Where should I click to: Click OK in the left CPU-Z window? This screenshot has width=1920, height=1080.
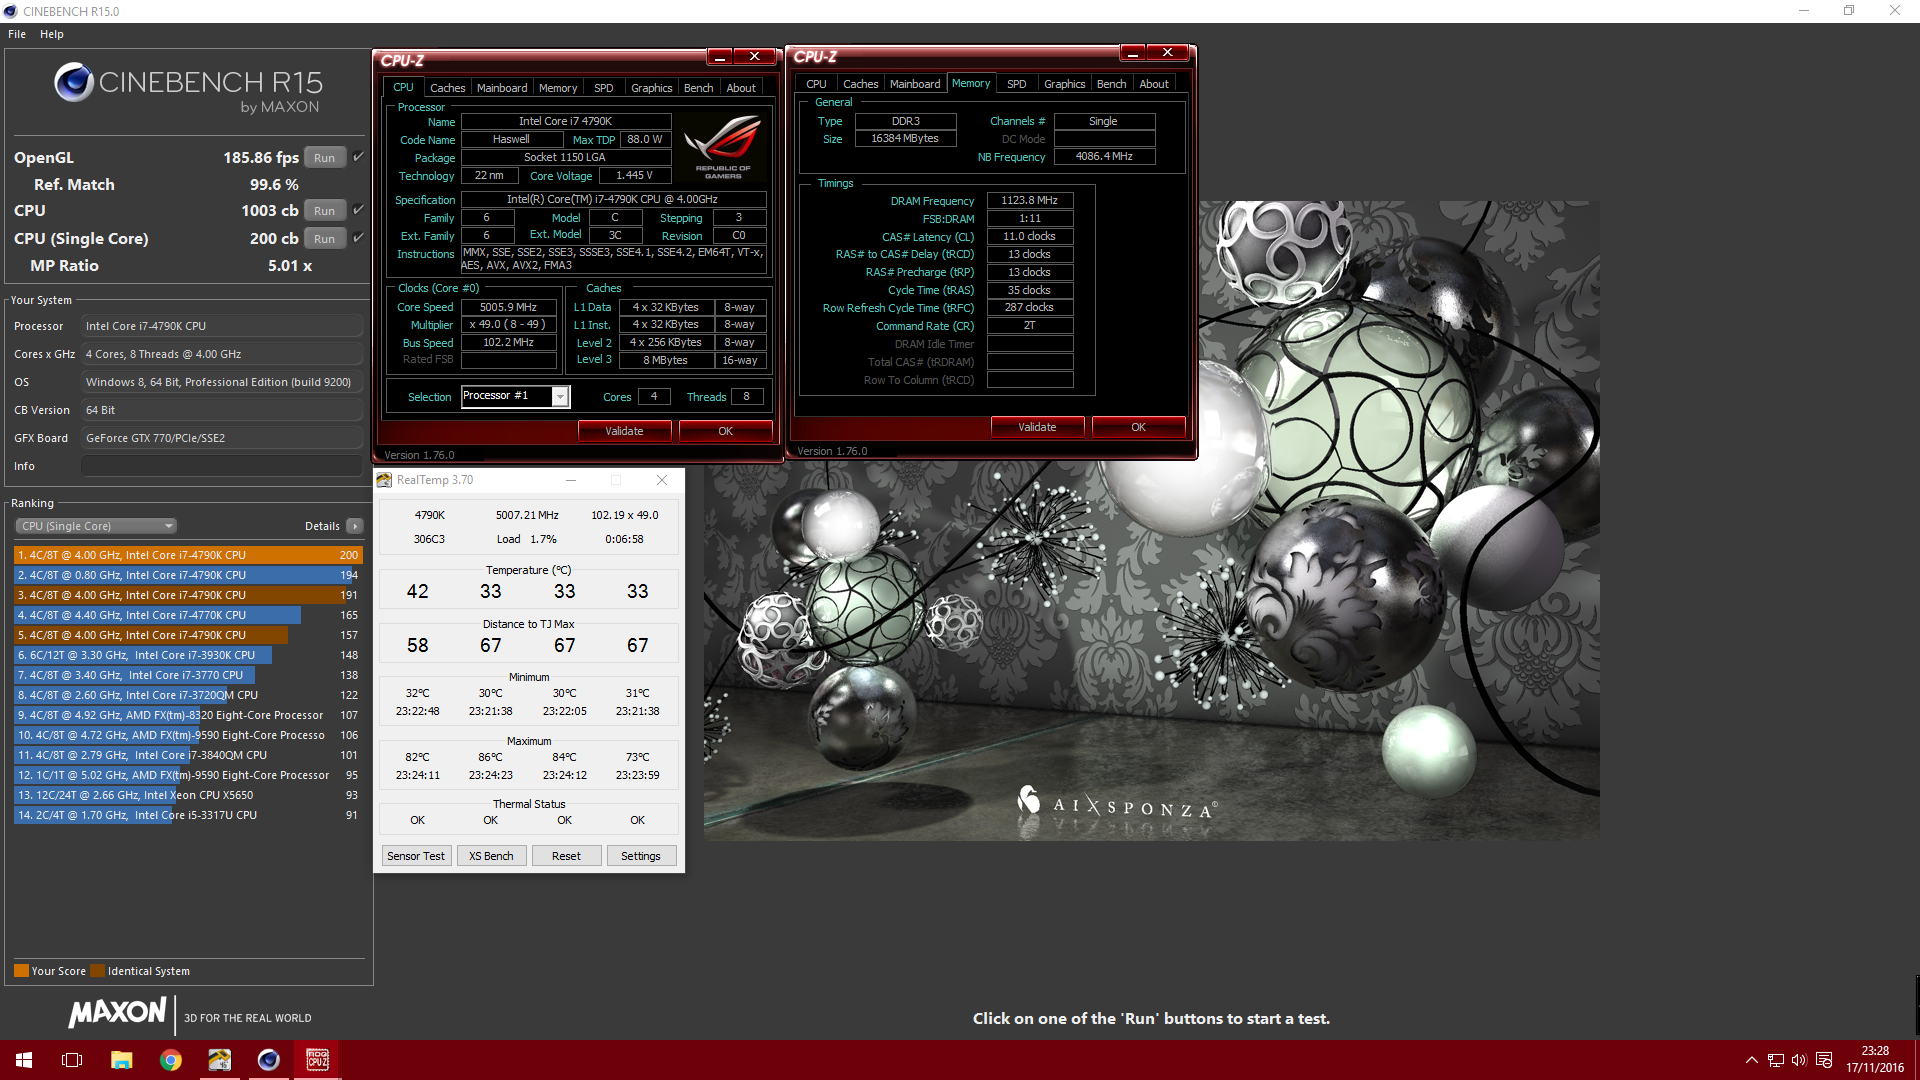[726, 431]
